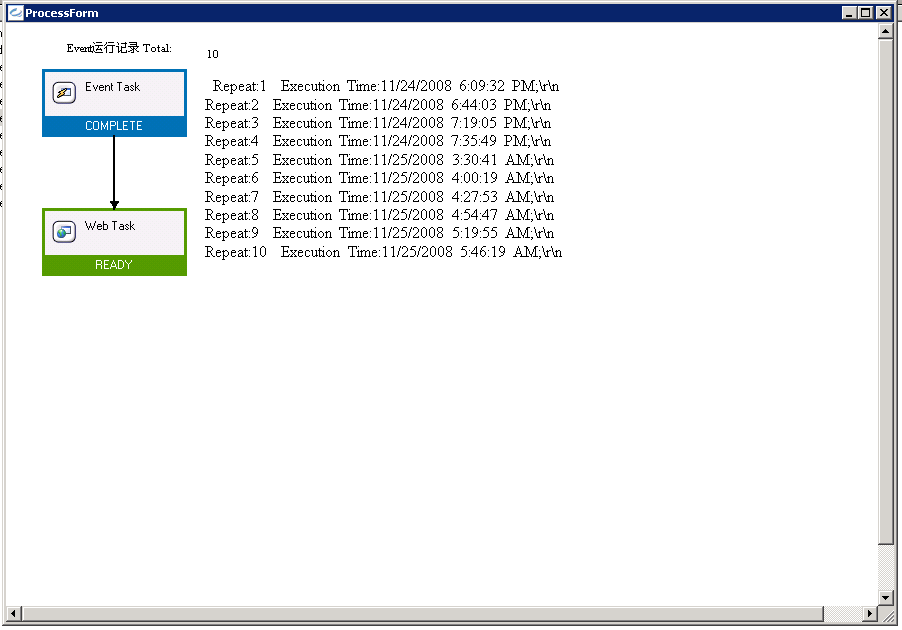
Task: Click the ProcessForm title bar app icon
Action: 16,13
